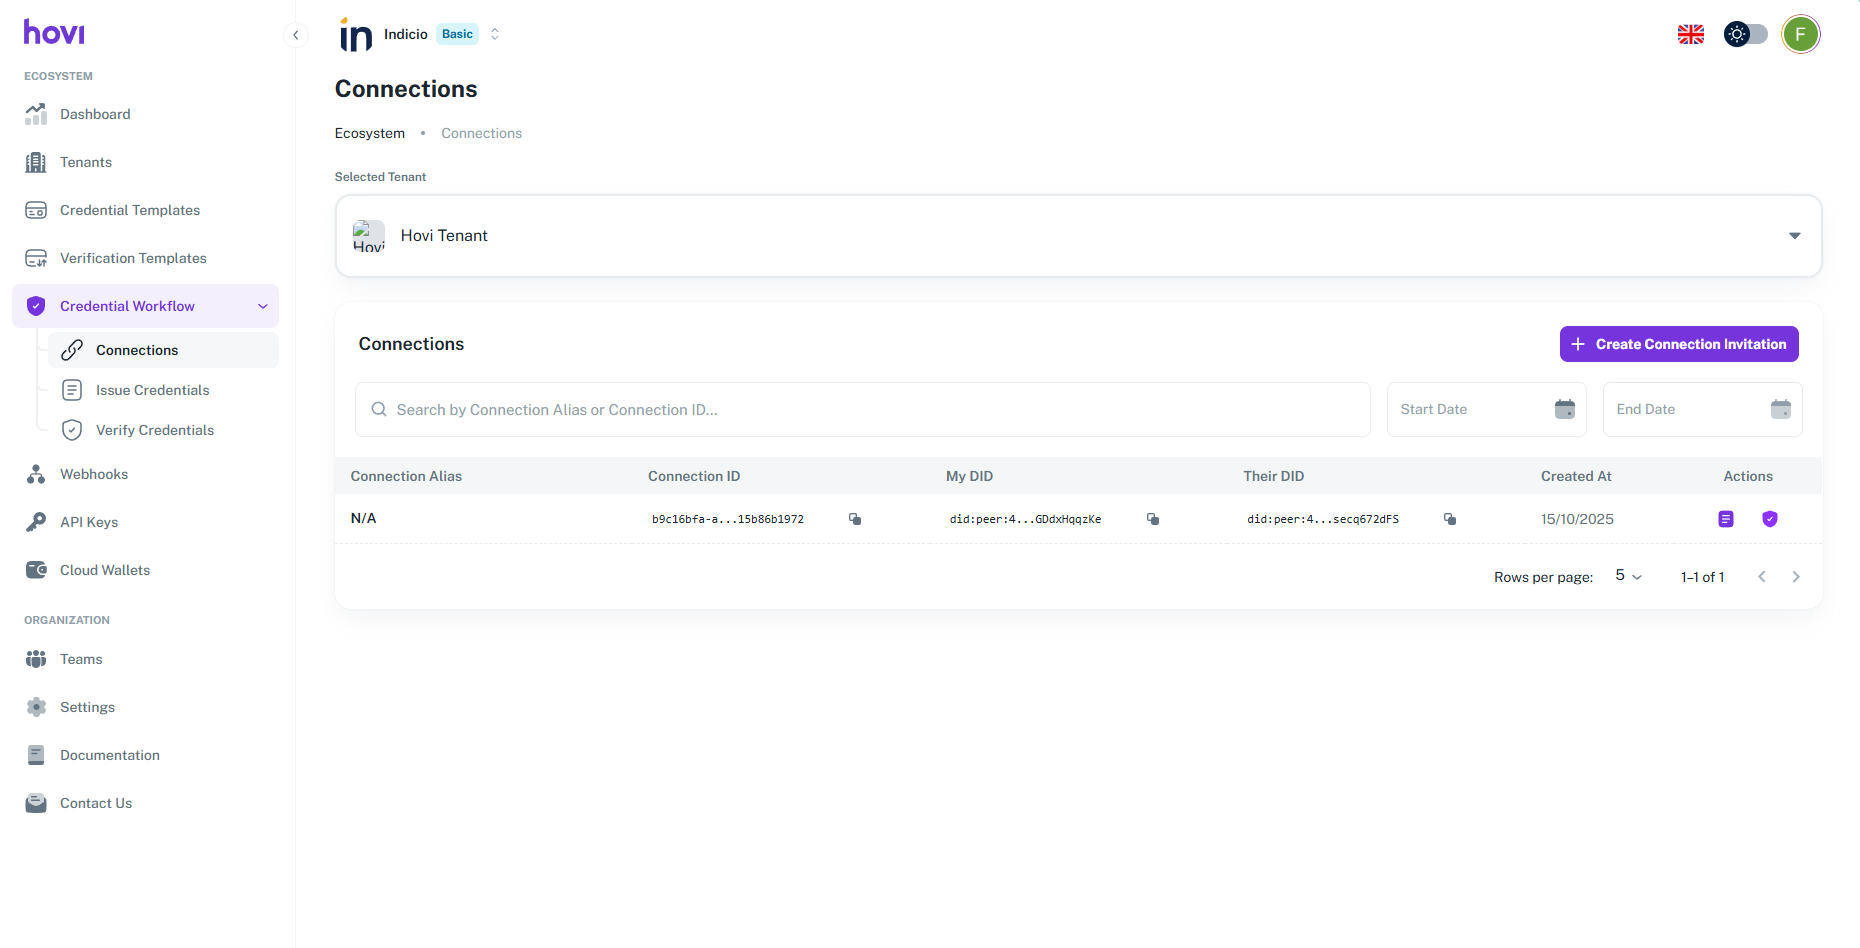Open the Start Date calendar picker
The height and width of the screenshot is (948, 1860).
click(1565, 409)
